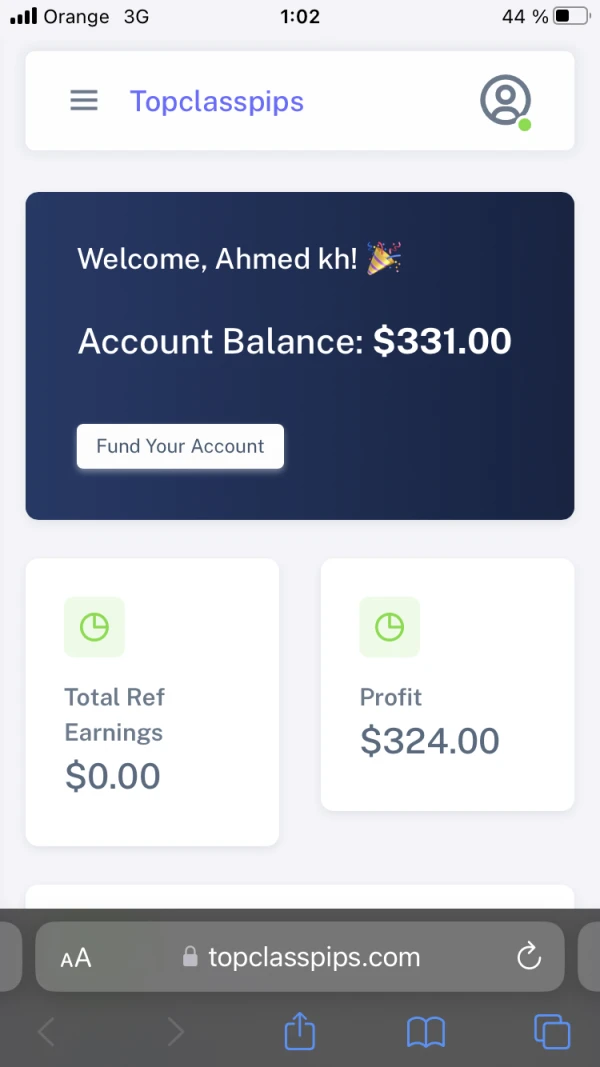Click the Topclasspips brand link
The height and width of the screenshot is (1067, 600).
tap(217, 101)
